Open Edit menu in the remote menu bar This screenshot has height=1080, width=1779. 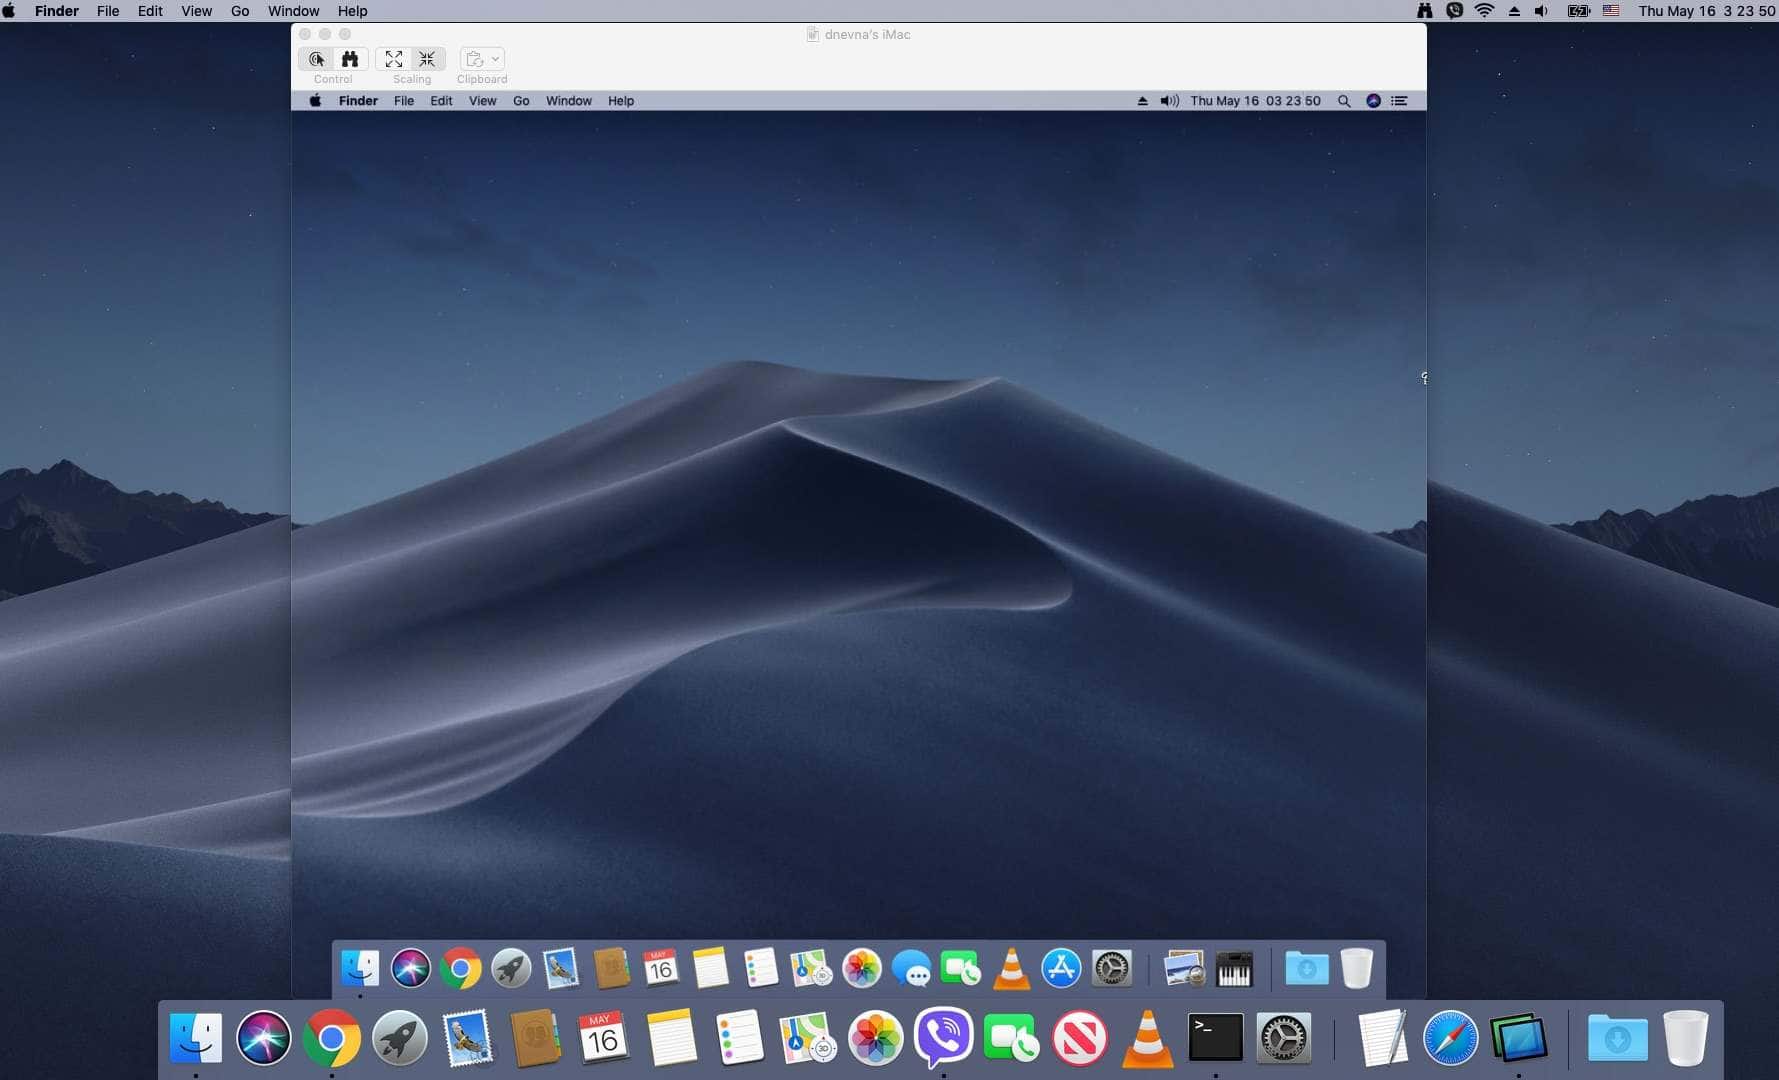[x=441, y=101]
